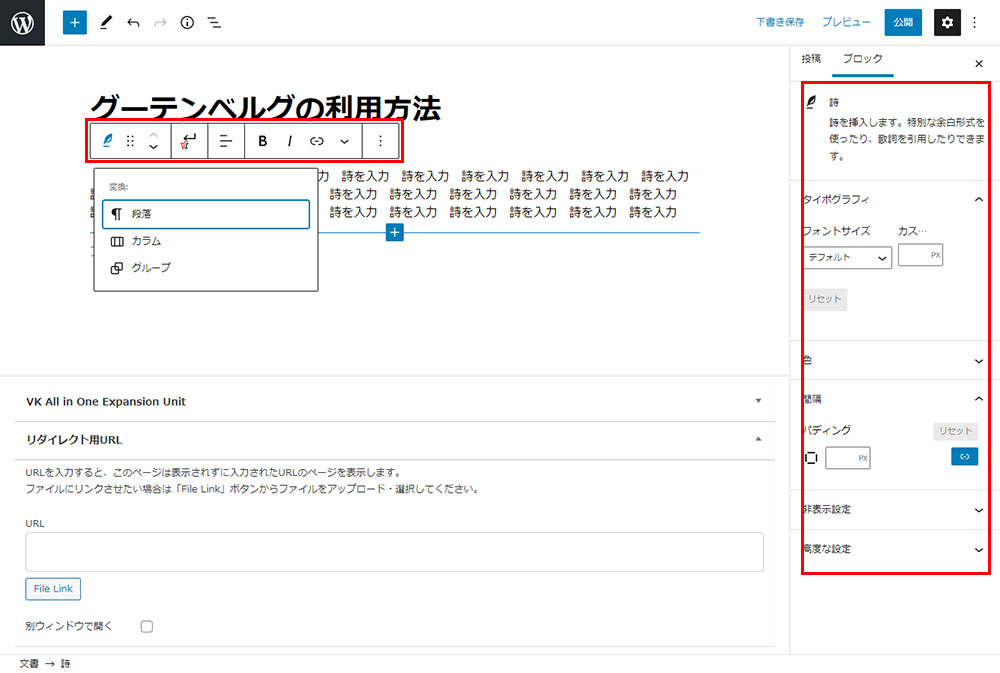Click the undo arrow icon
The width and height of the screenshot is (1000, 673).
(x=133, y=22)
